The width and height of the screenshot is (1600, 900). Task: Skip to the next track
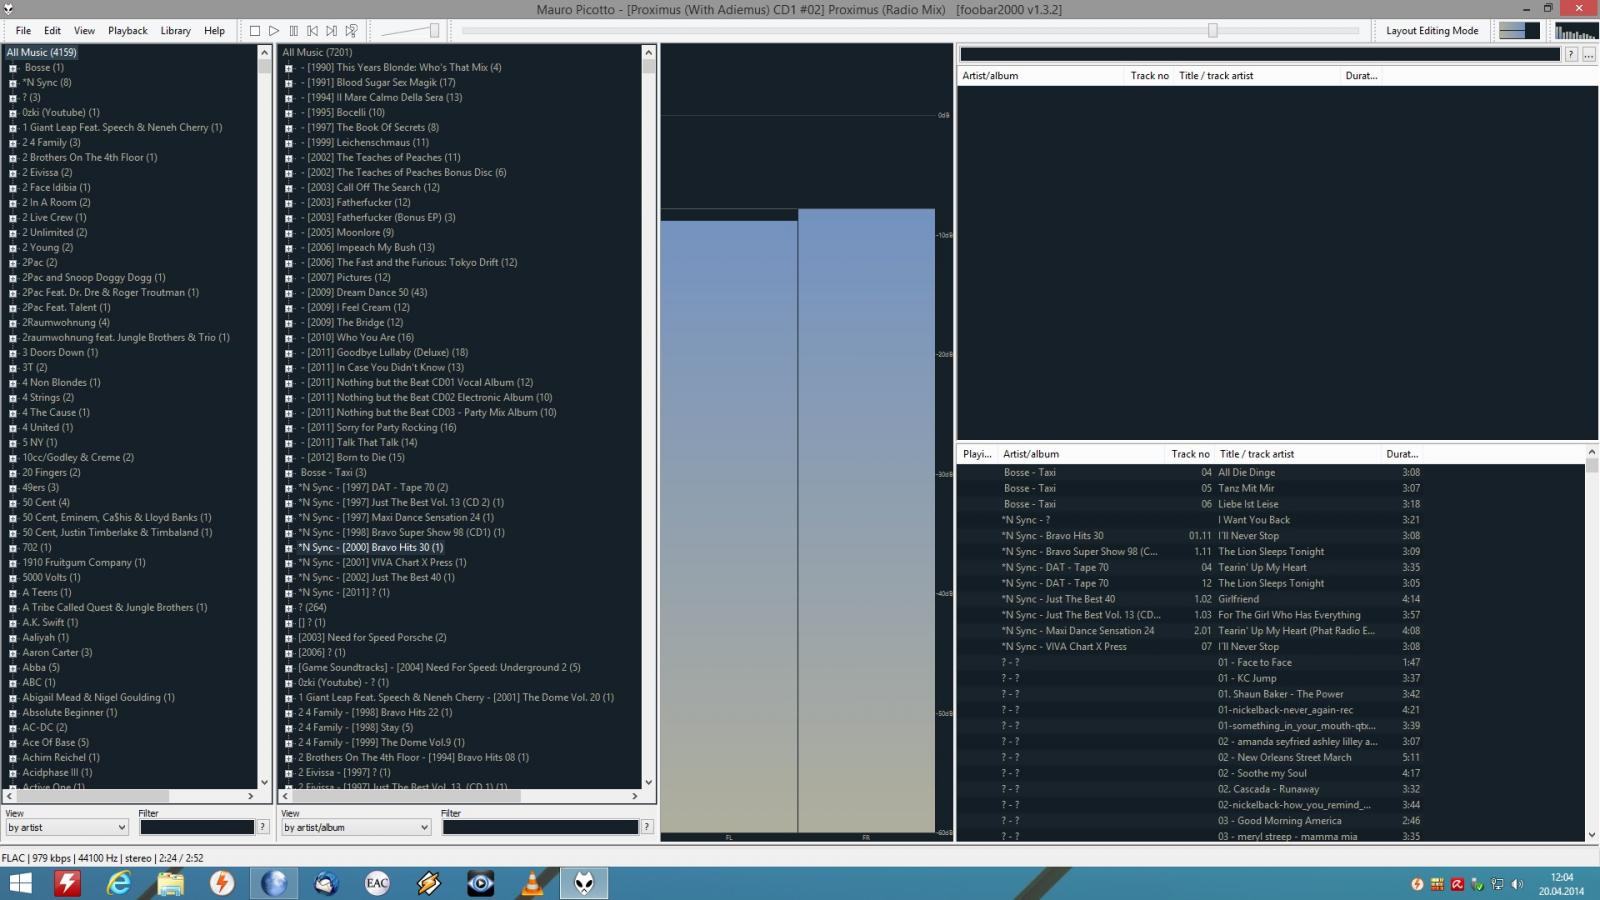click(x=331, y=31)
